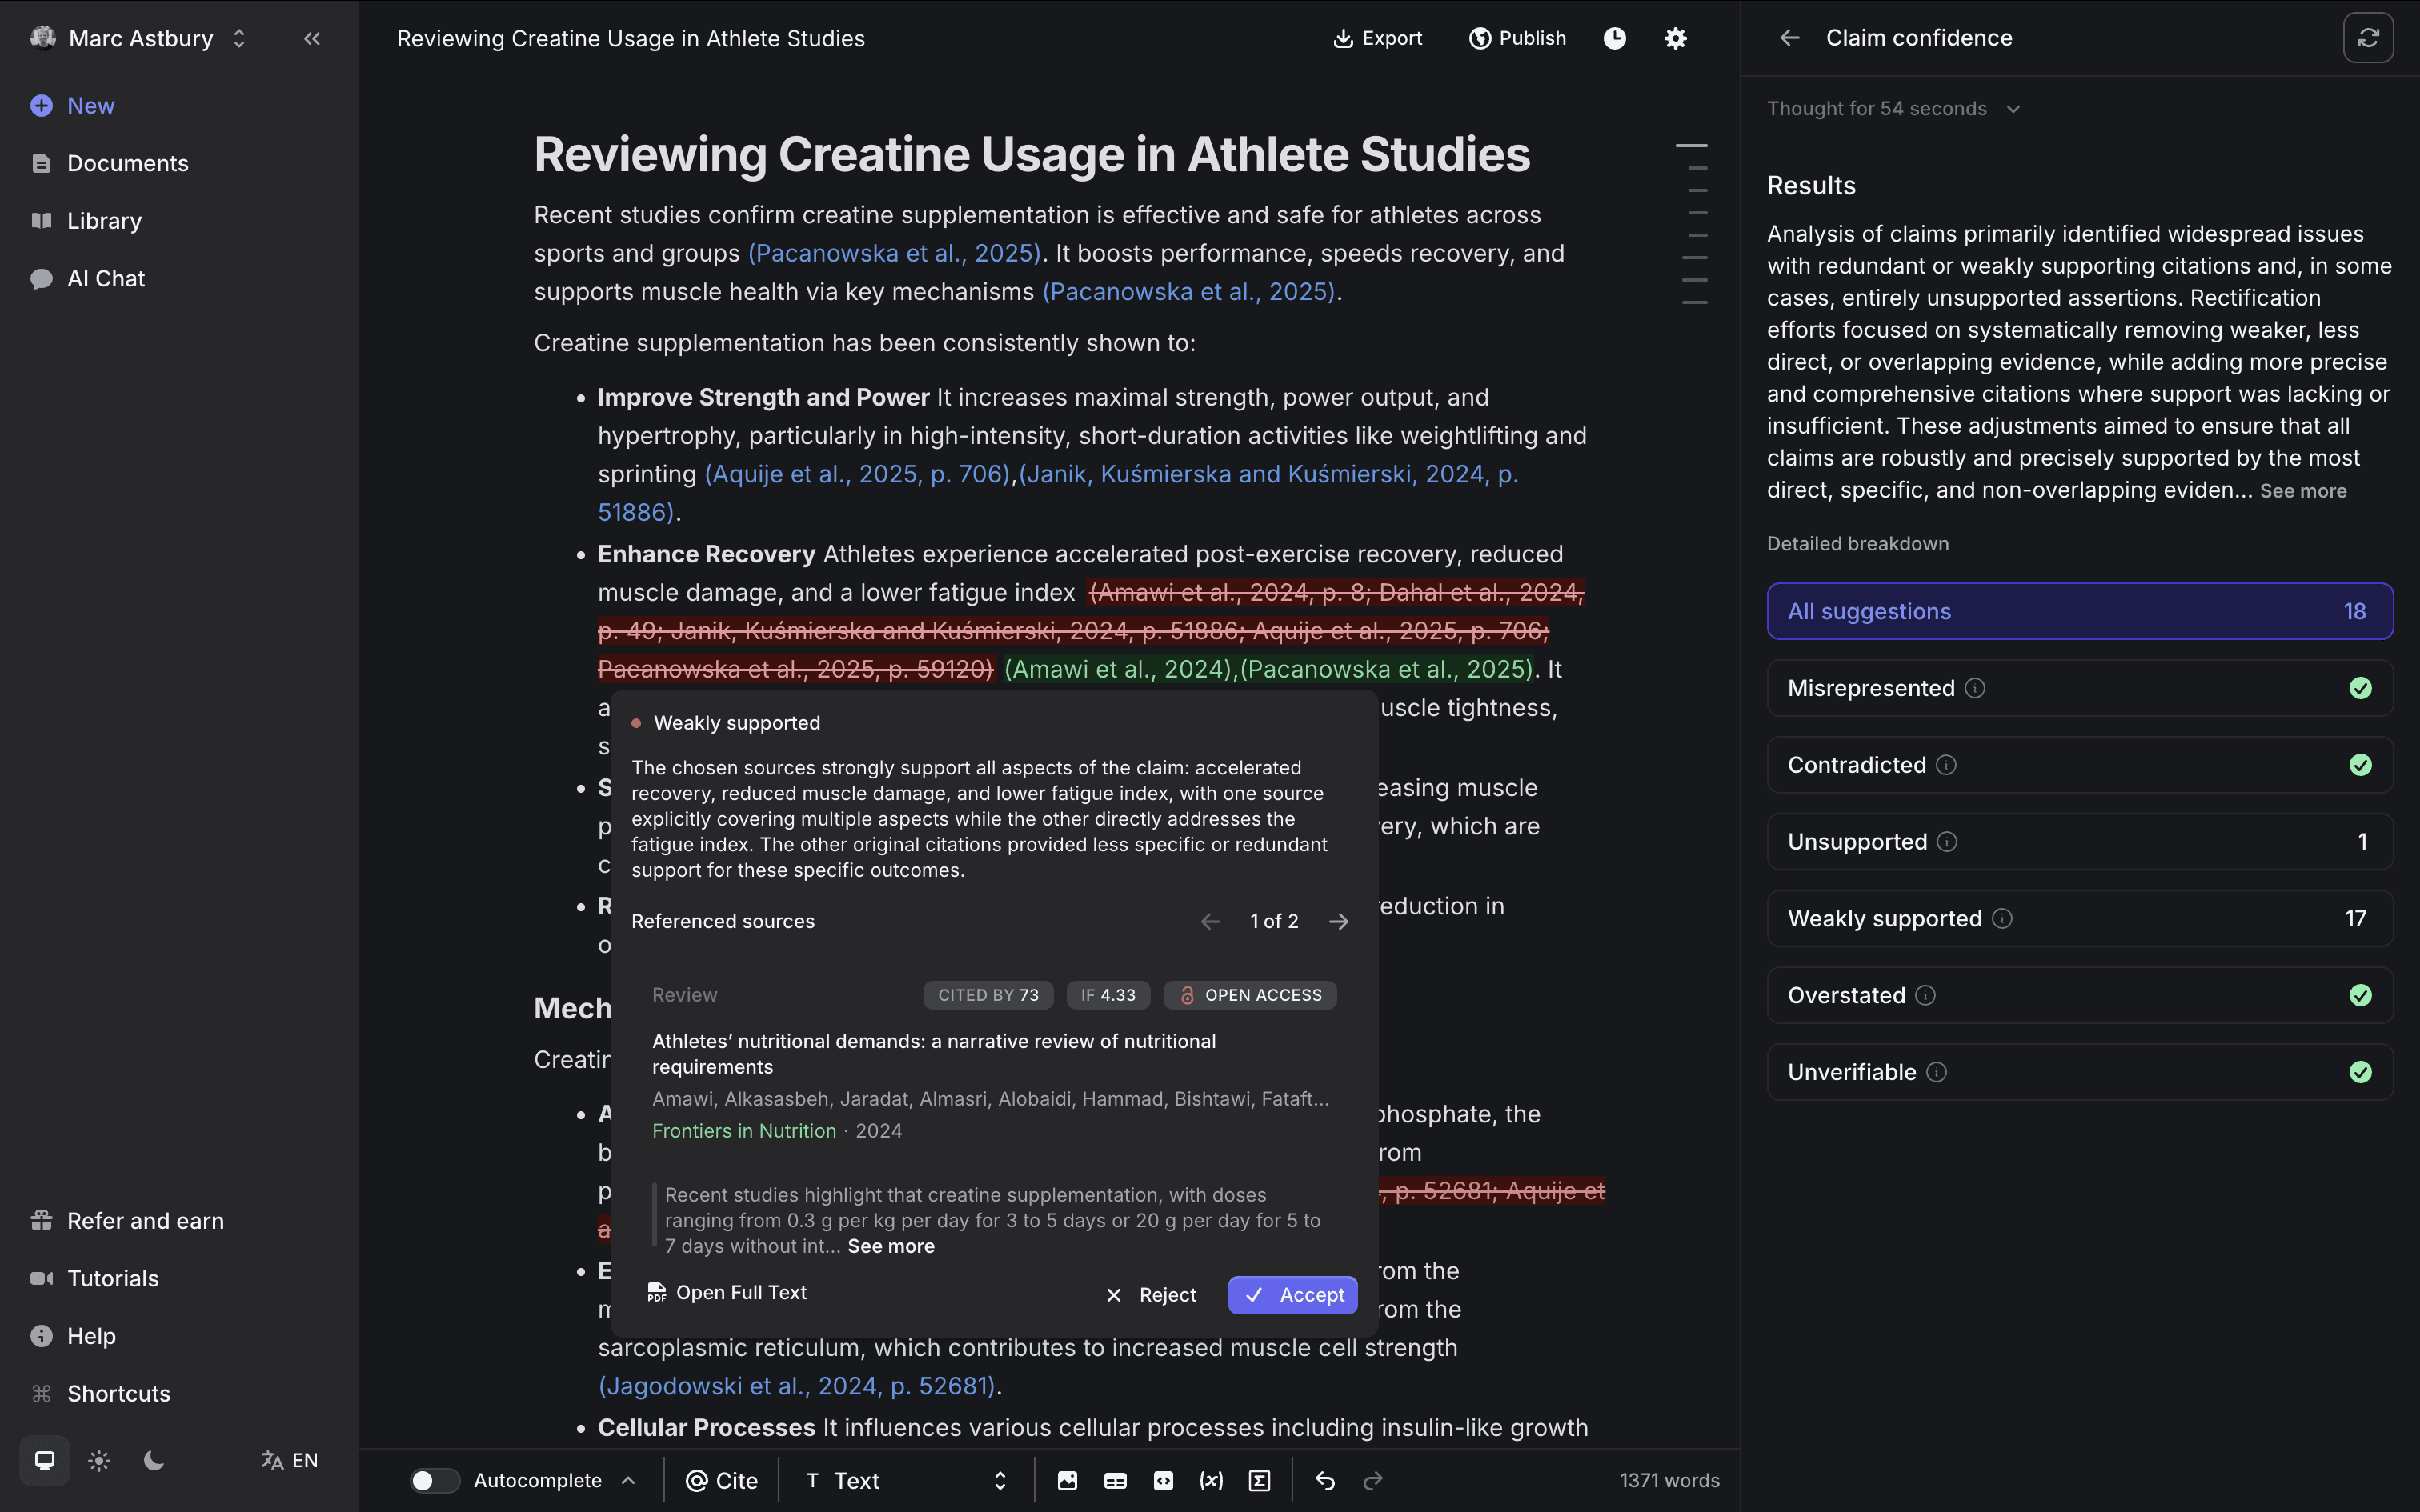Go to the next referenced source arrow
2420x1512 pixels.
coord(1338,921)
